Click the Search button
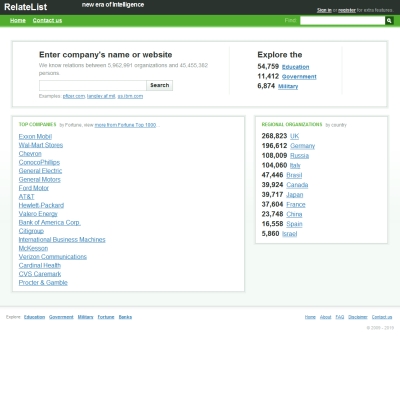400x400 pixels. coord(159,85)
